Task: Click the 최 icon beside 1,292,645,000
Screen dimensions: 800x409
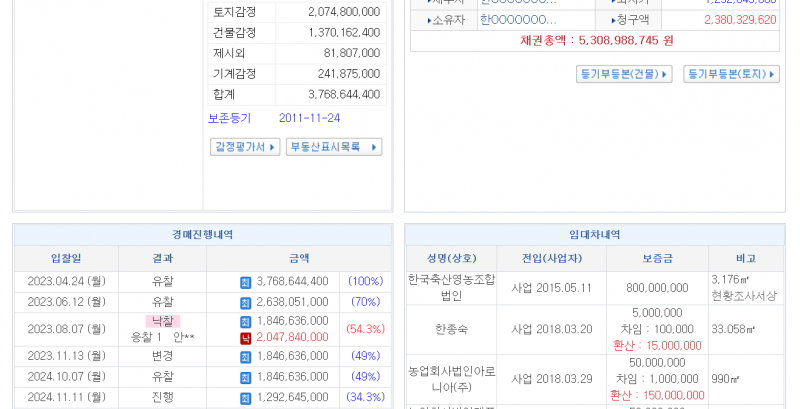Action: pos(246,398)
